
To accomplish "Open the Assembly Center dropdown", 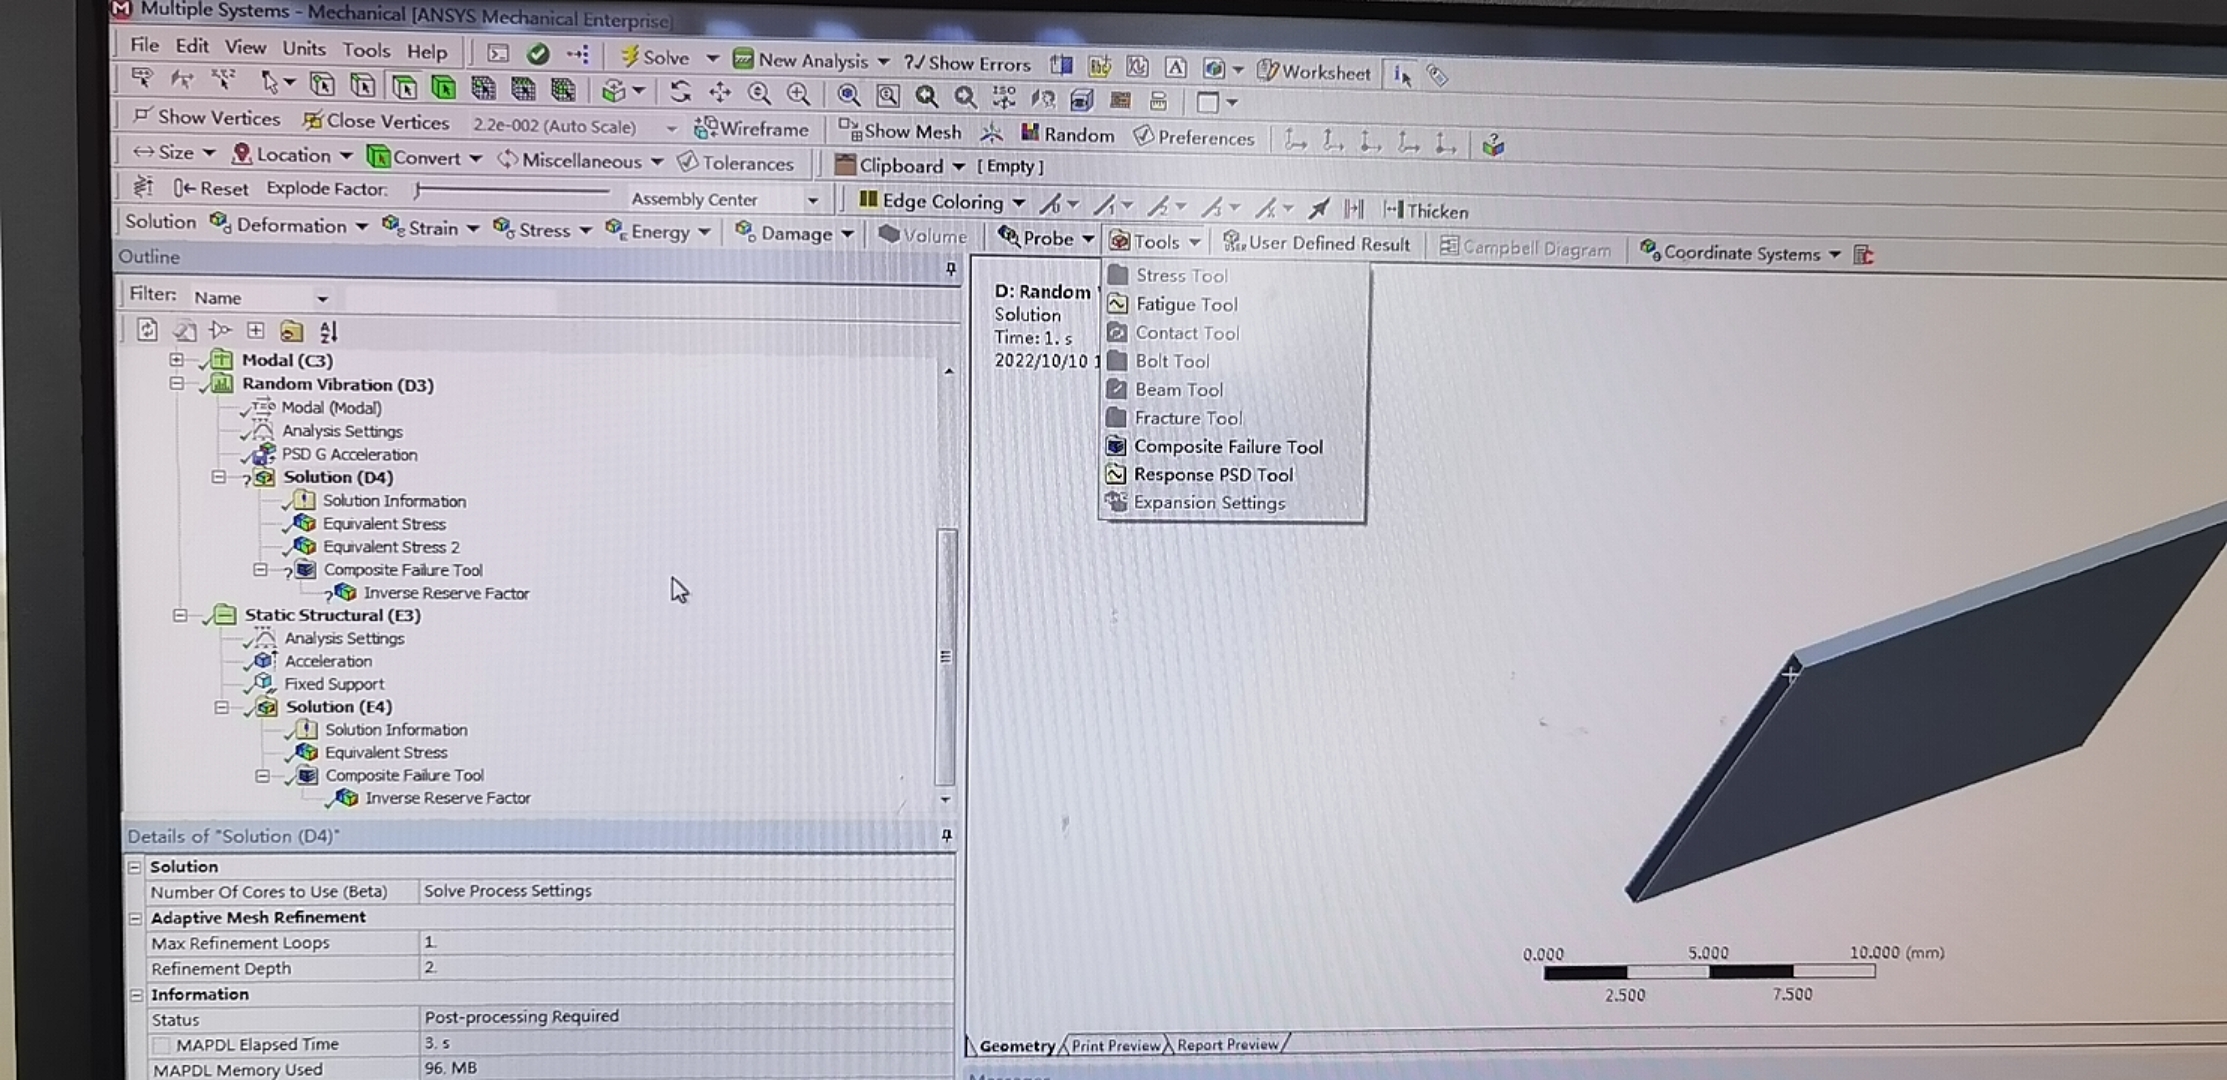I will pyautogui.click(x=812, y=200).
